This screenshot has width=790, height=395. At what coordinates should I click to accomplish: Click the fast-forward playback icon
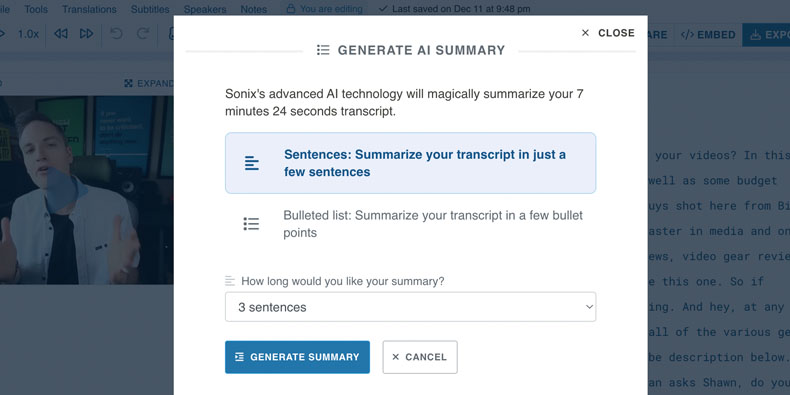coord(87,34)
